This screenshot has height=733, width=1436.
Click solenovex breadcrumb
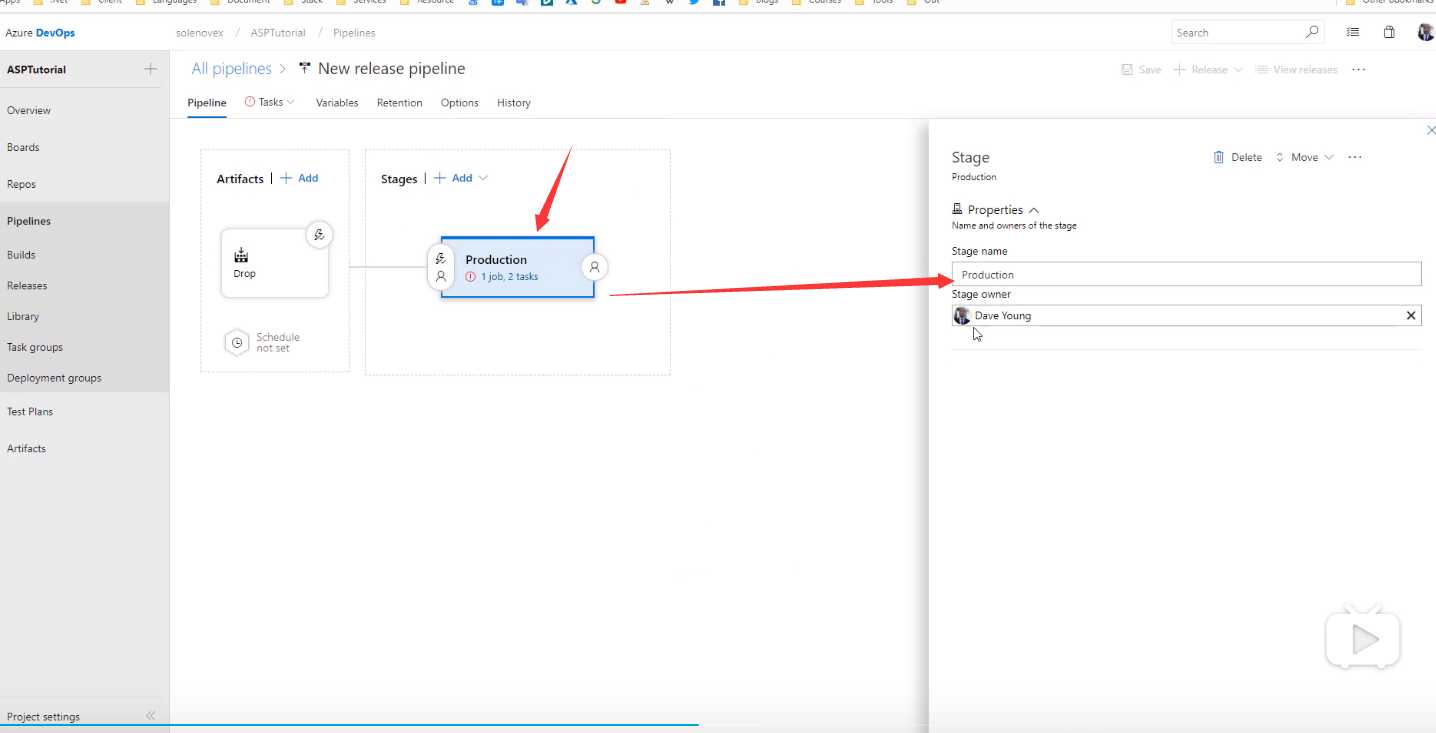pyautogui.click(x=199, y=33)
